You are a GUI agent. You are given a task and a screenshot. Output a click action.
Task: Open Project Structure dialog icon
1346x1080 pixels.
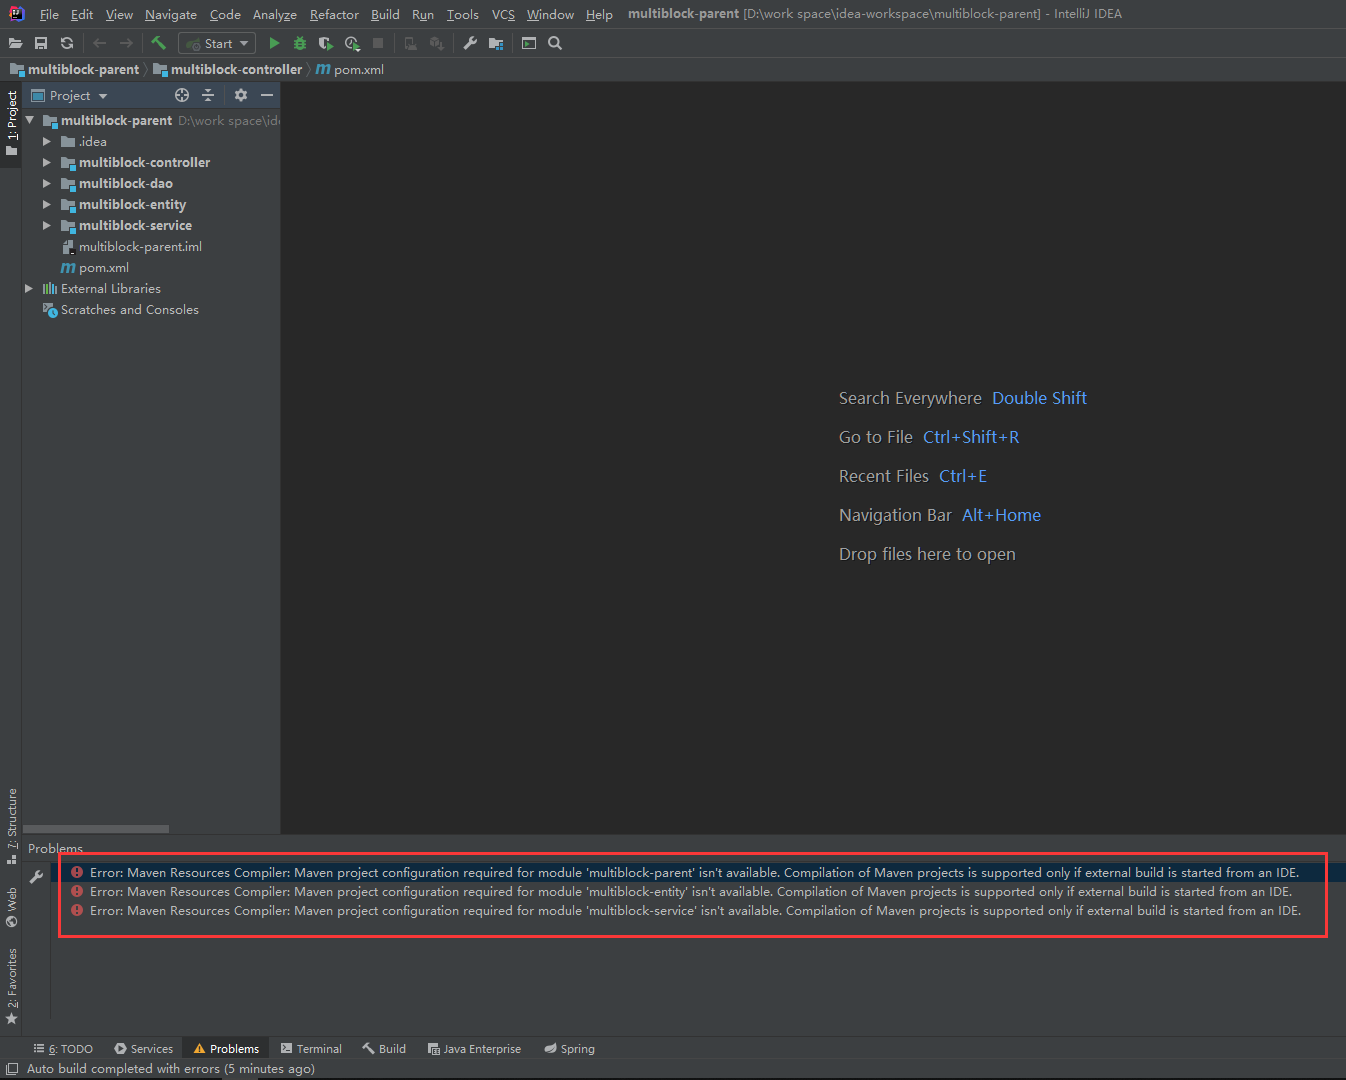click(494, 43)
